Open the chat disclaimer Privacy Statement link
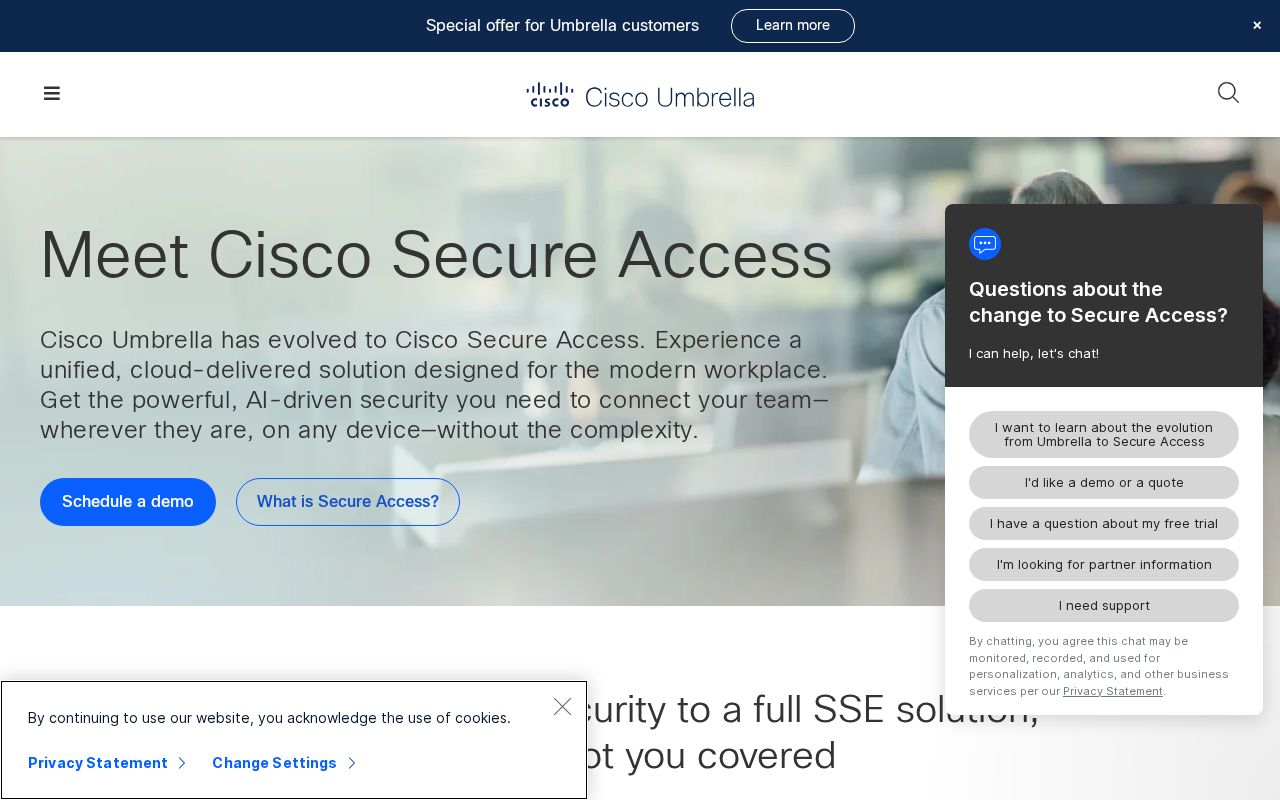The image size is (1280, 800). (x=1113, y=691)
